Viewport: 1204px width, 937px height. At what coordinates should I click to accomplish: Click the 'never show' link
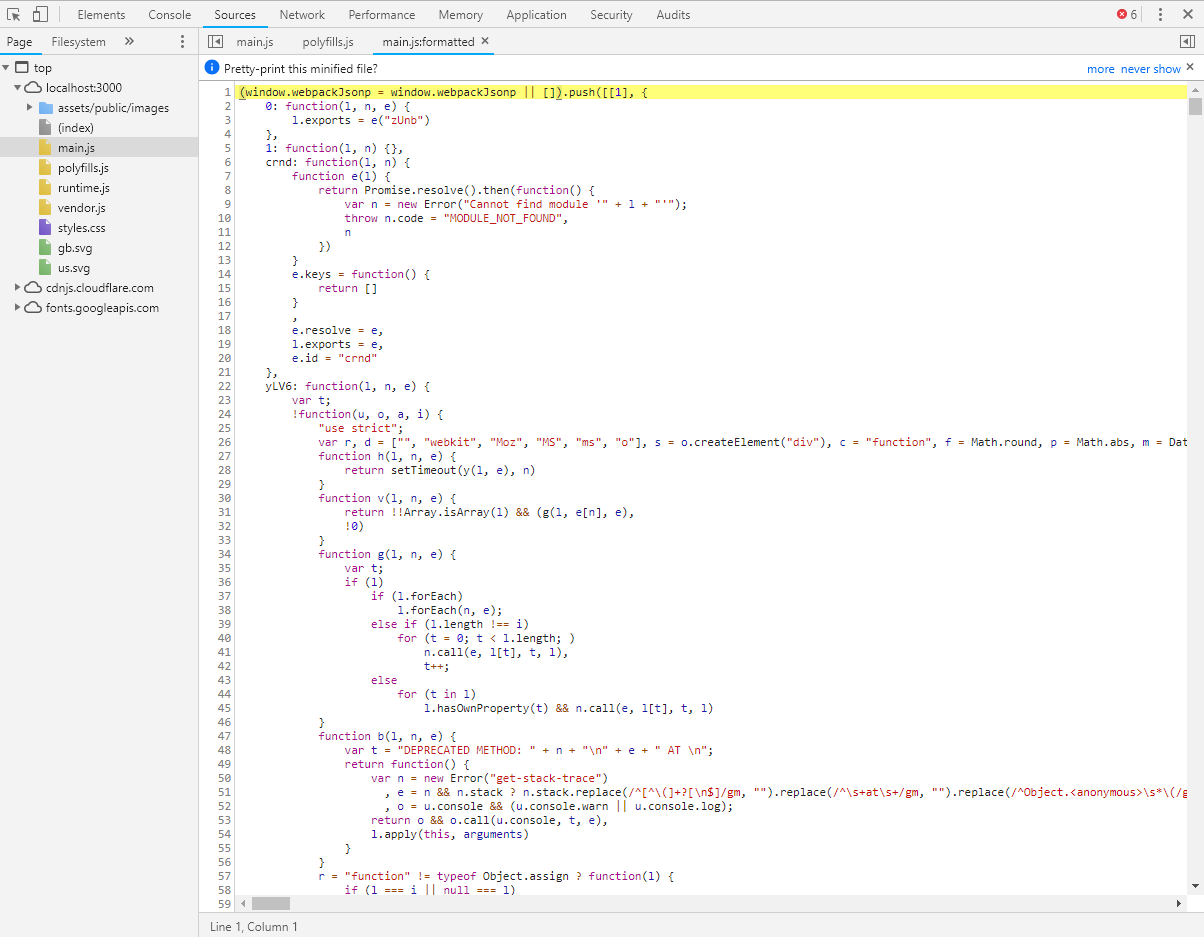click(1150, 69)
